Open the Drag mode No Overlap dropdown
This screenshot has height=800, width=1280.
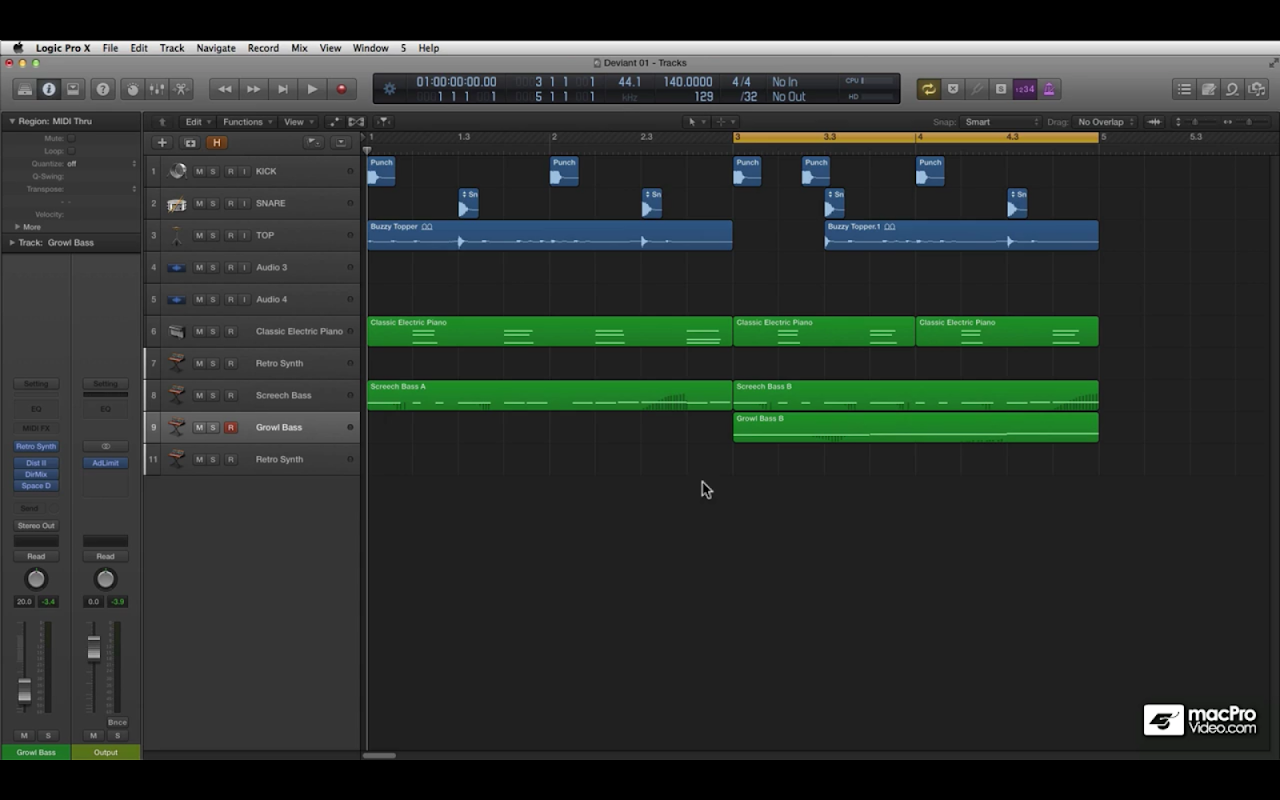click(x=1105, y=122)
